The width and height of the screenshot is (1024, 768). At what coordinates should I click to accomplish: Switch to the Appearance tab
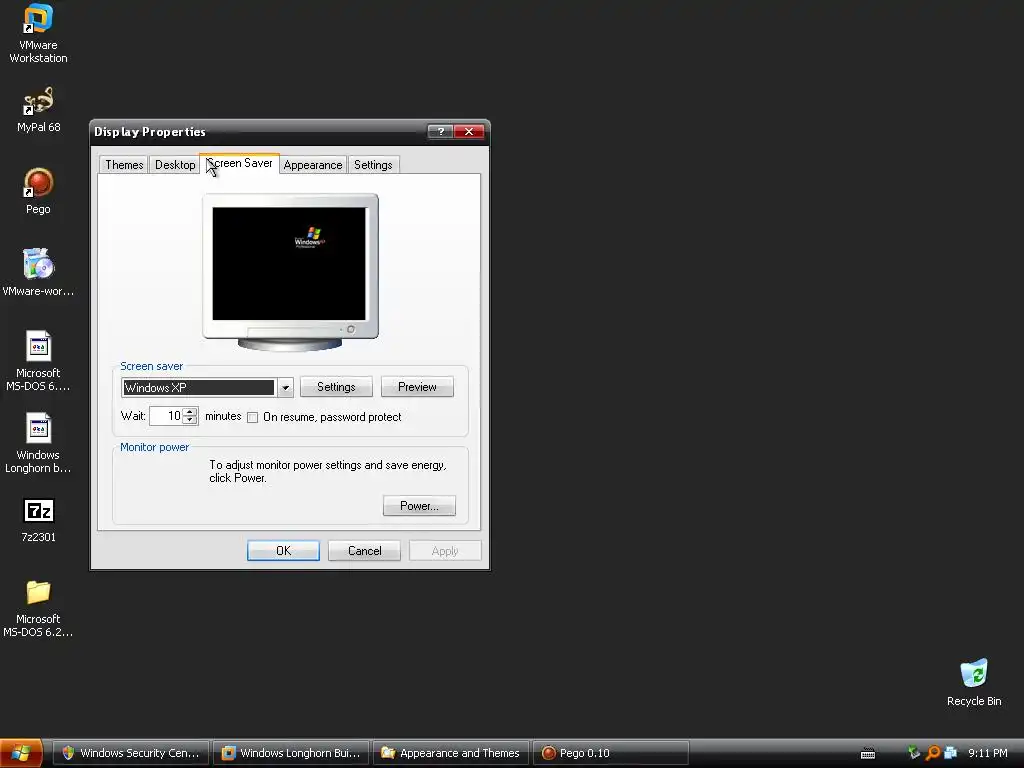pyautogui.click(x=313, y=165)
